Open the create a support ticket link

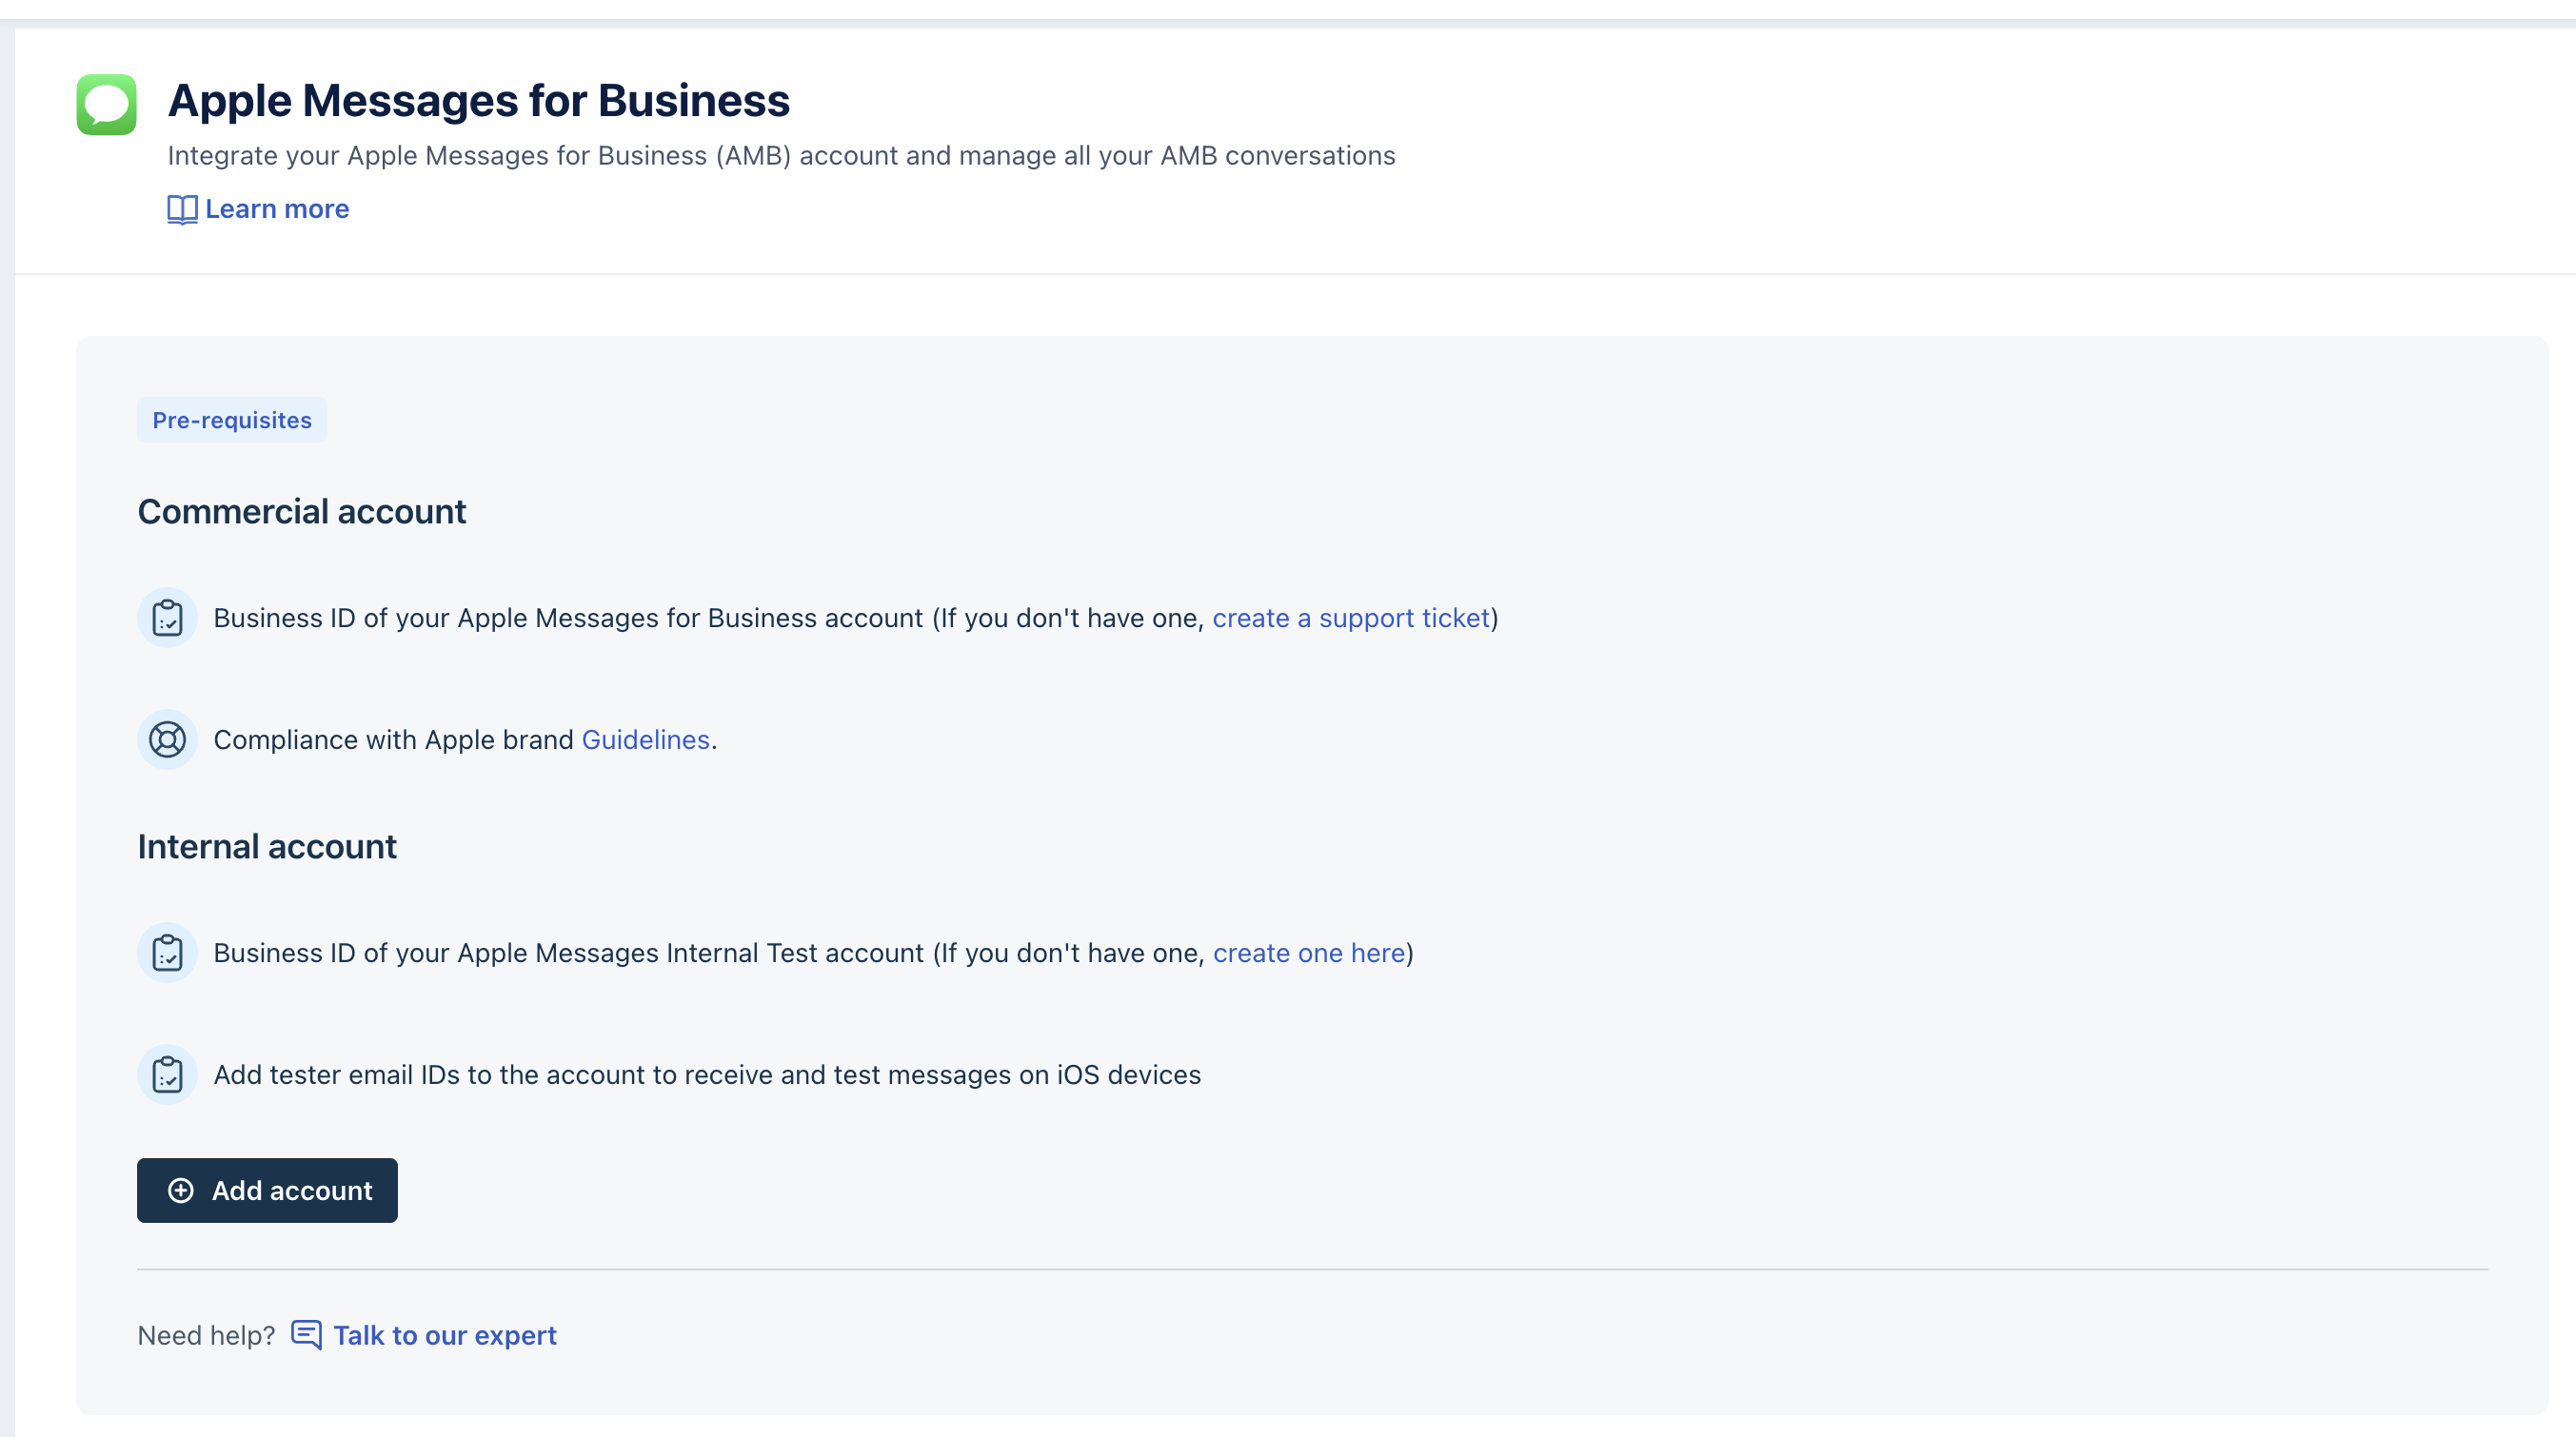click(x=1351, y=618)
